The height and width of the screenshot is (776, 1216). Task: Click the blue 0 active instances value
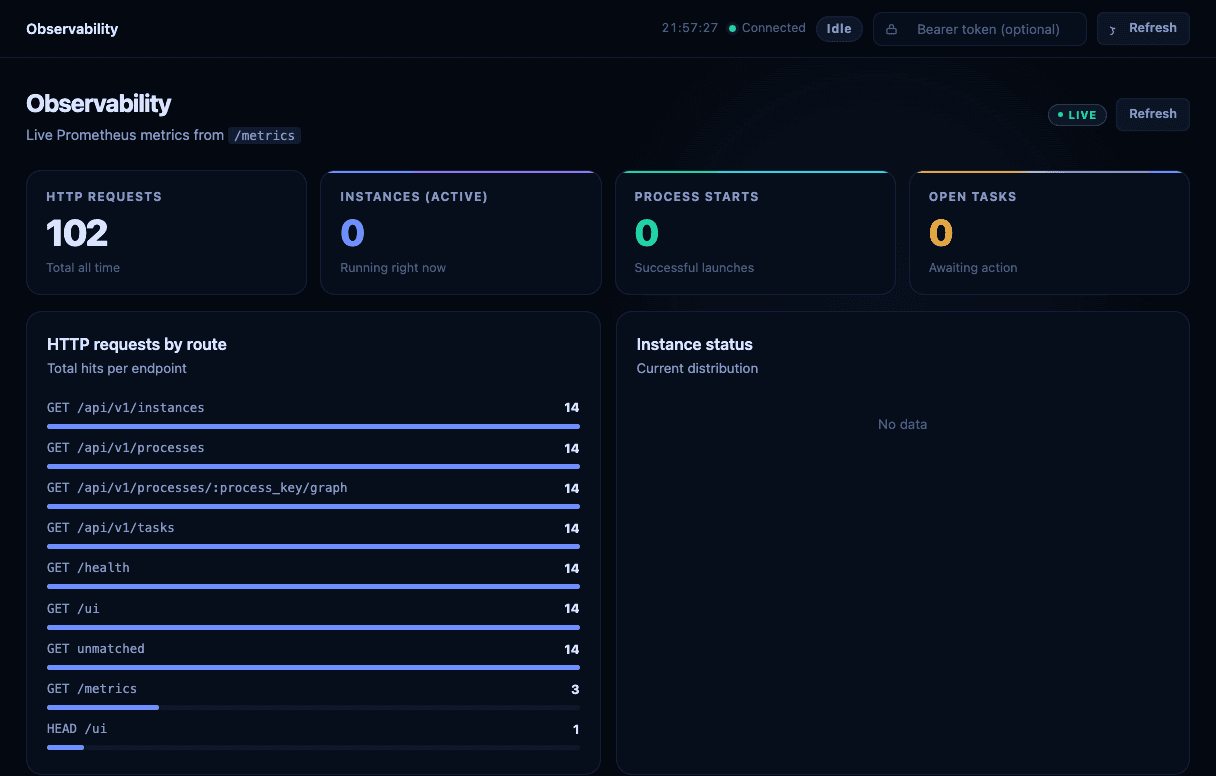point(352,233)
